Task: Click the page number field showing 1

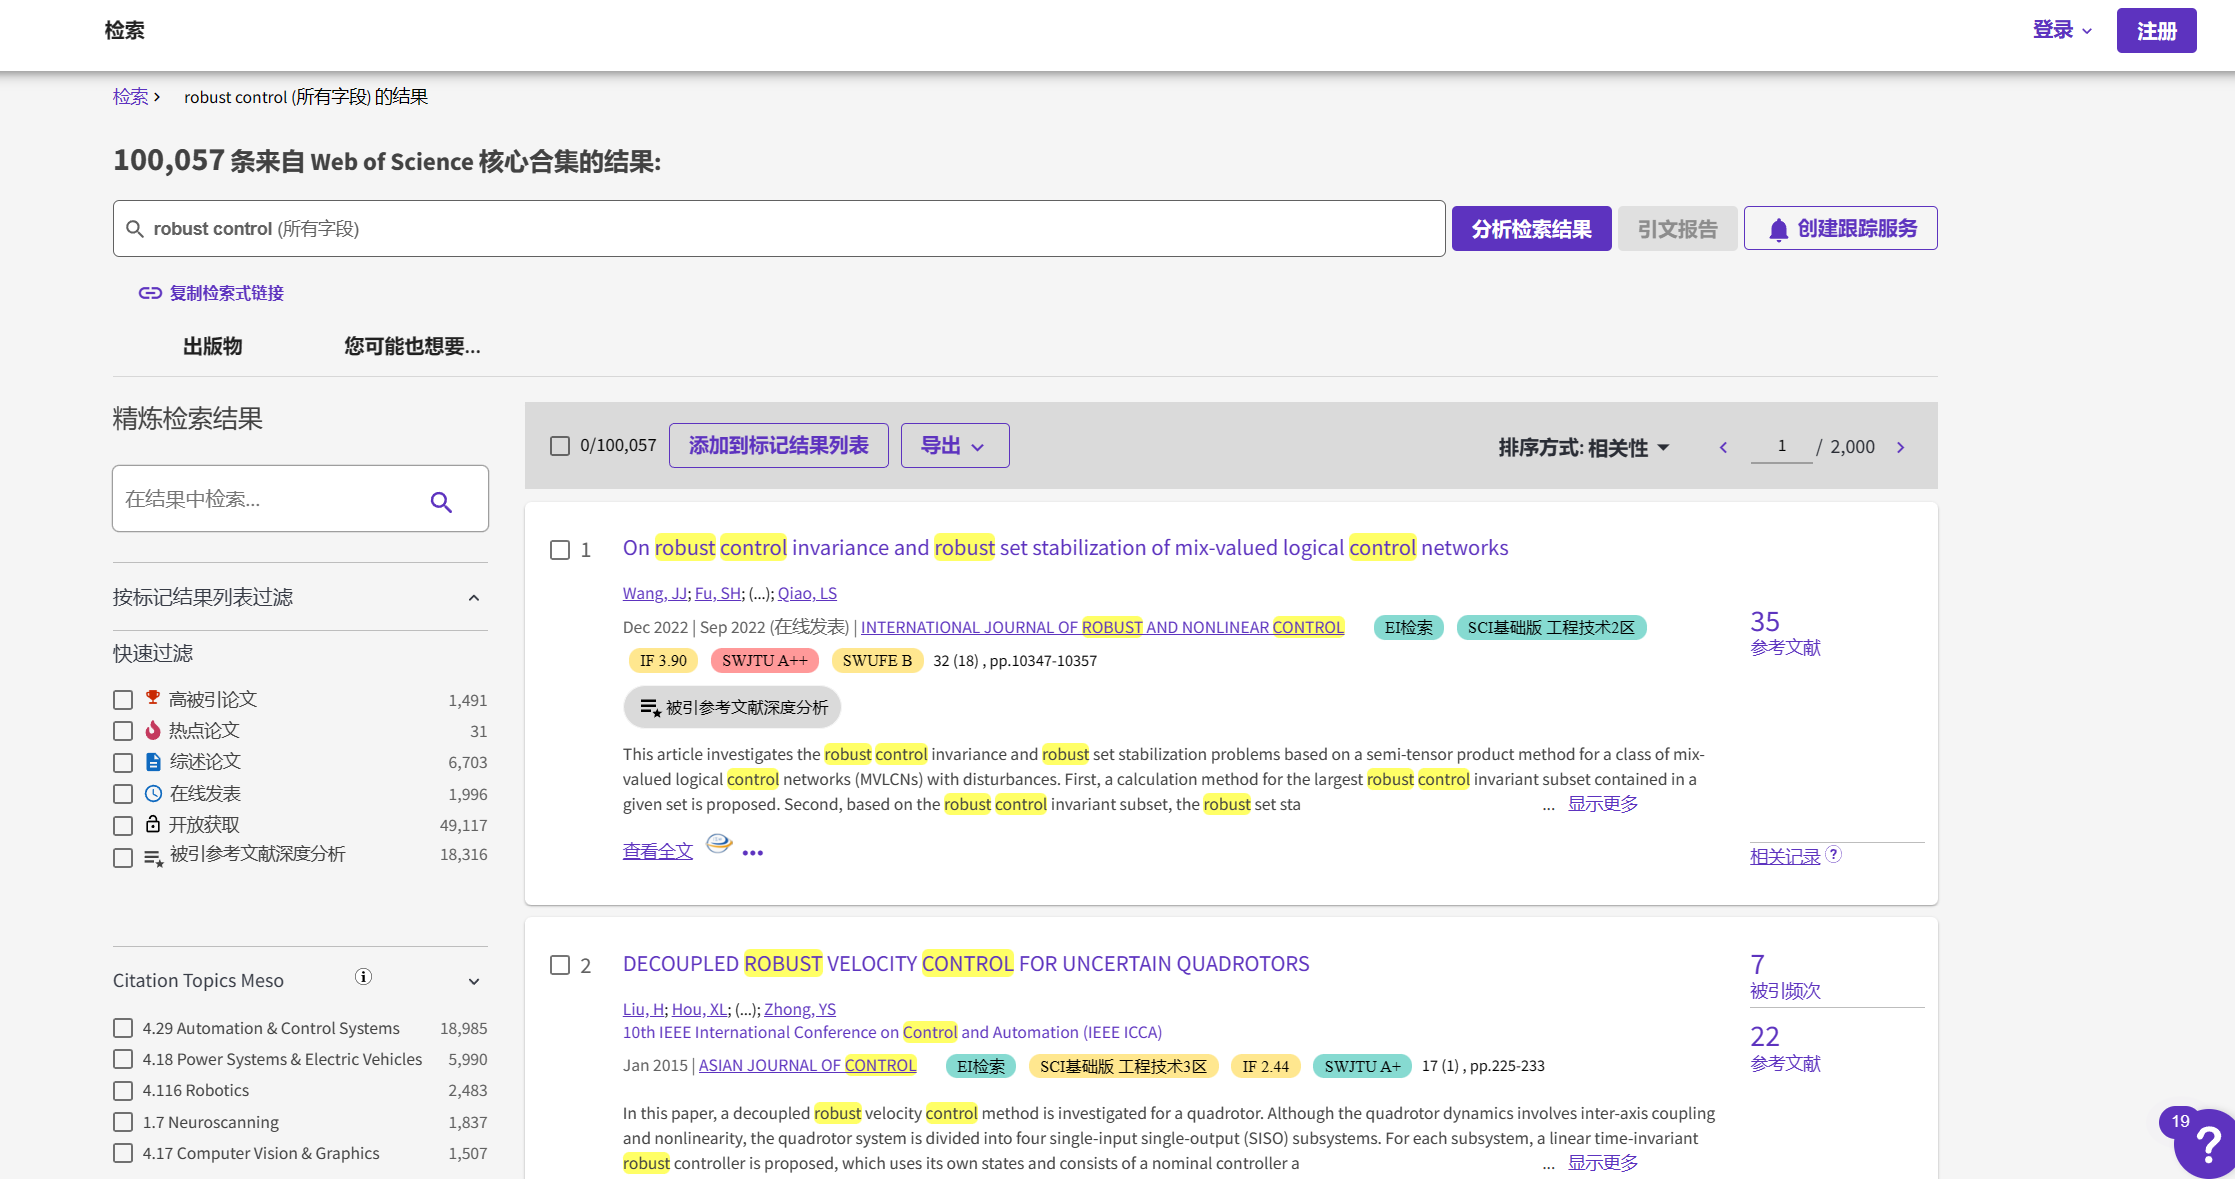Action: (1781, 446)
